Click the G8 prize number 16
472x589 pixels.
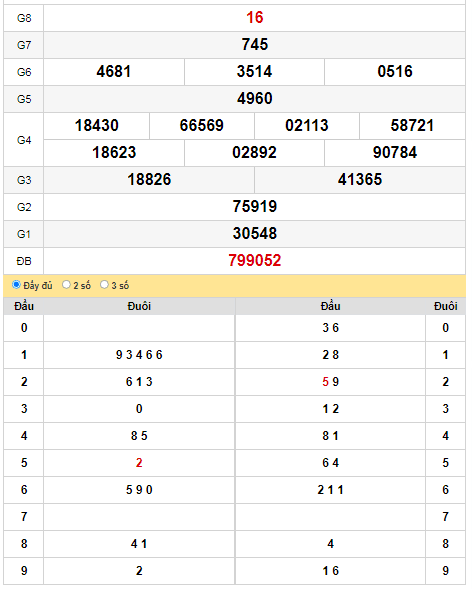pos(255,18)
